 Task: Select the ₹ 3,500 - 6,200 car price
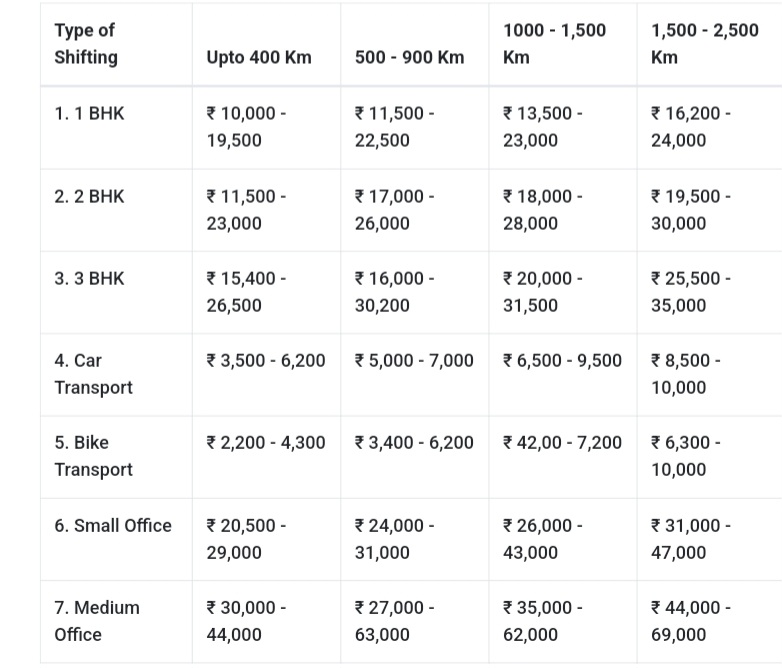point(266,360)
